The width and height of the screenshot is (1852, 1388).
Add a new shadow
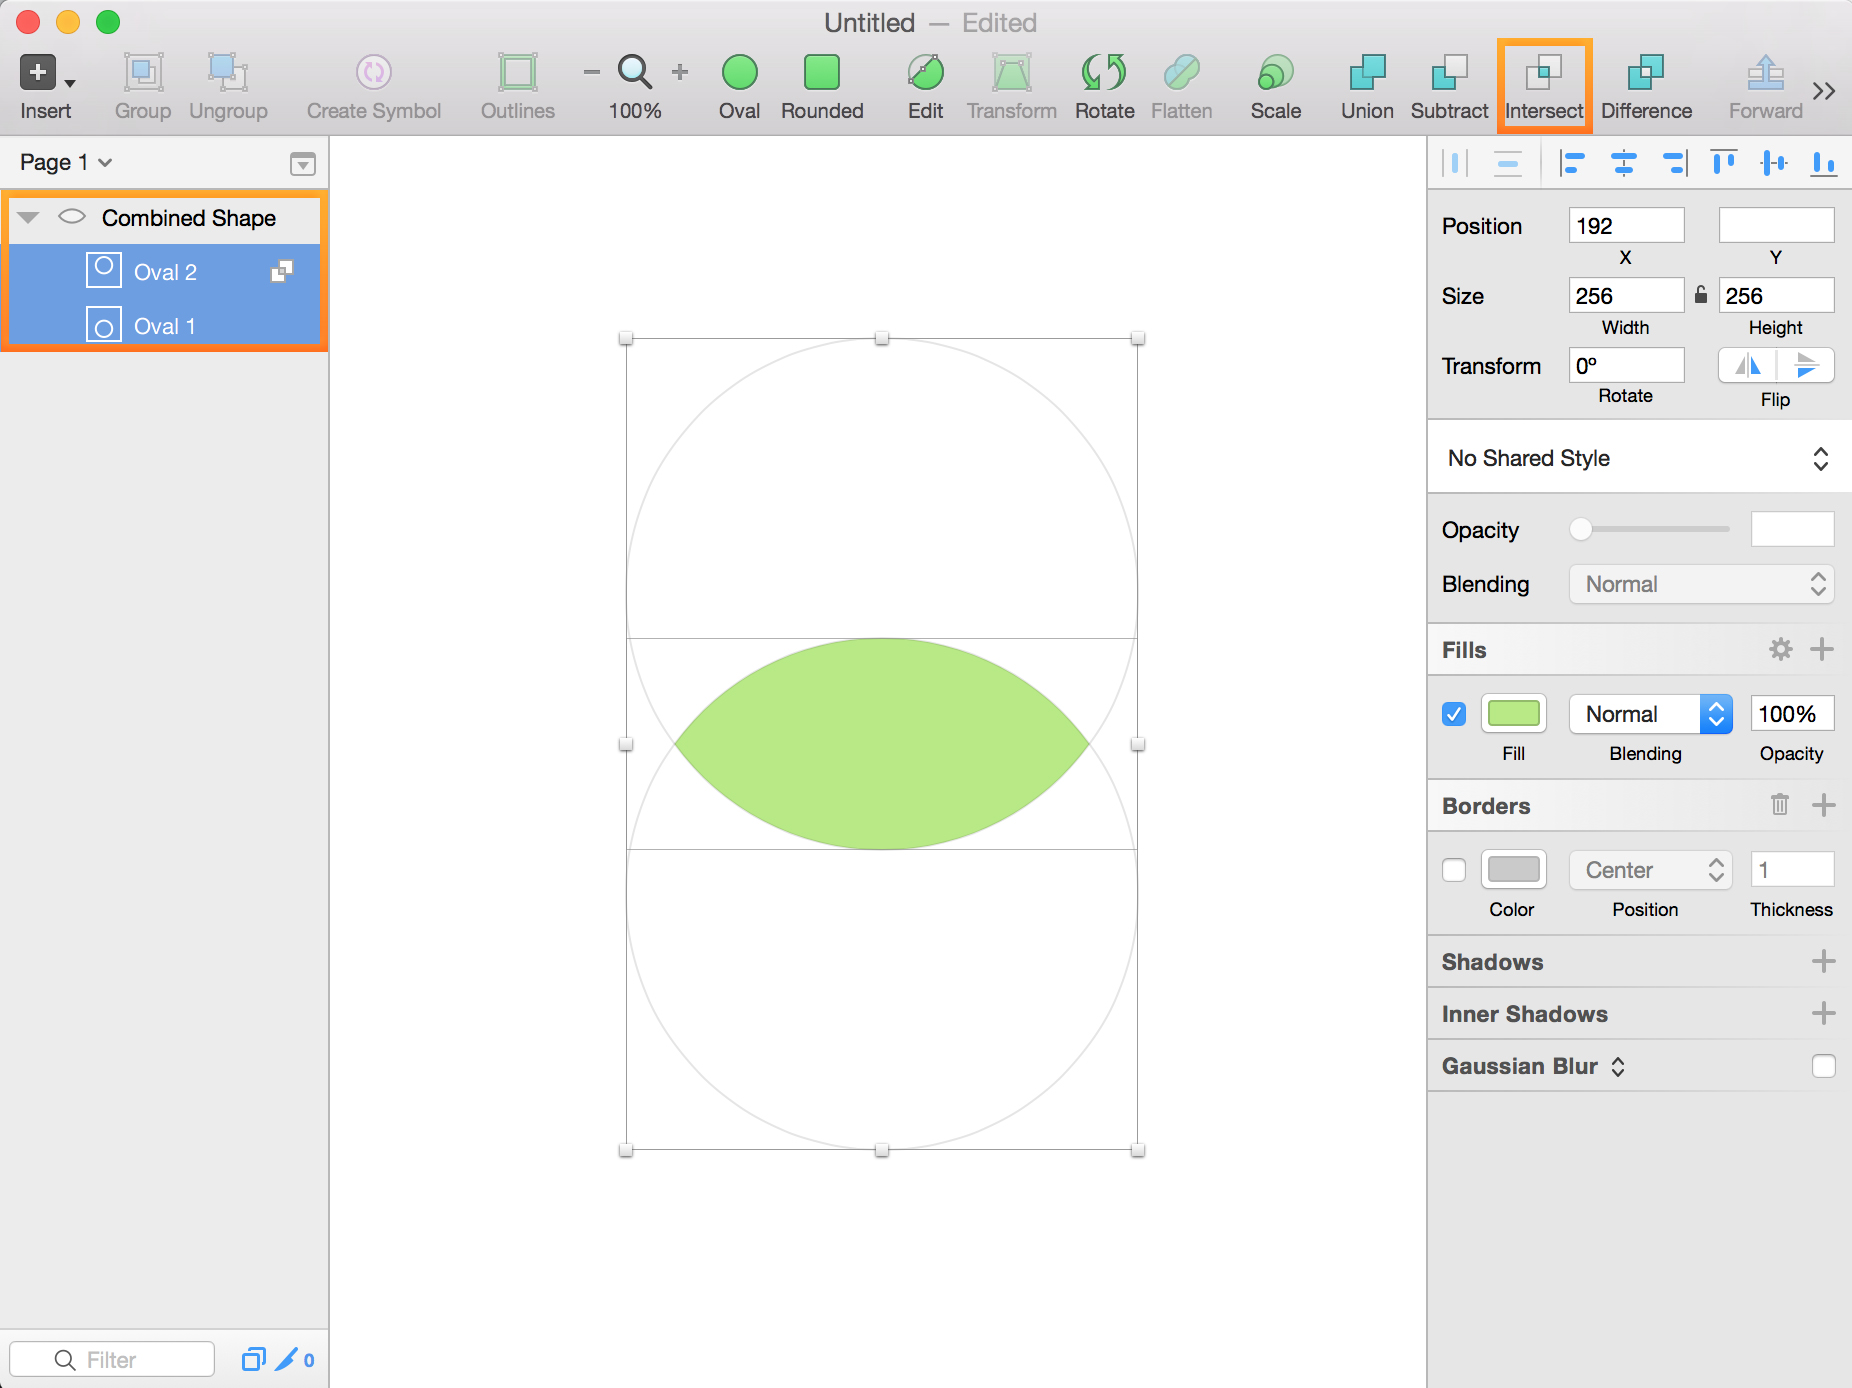click(x=1823, y=961)
